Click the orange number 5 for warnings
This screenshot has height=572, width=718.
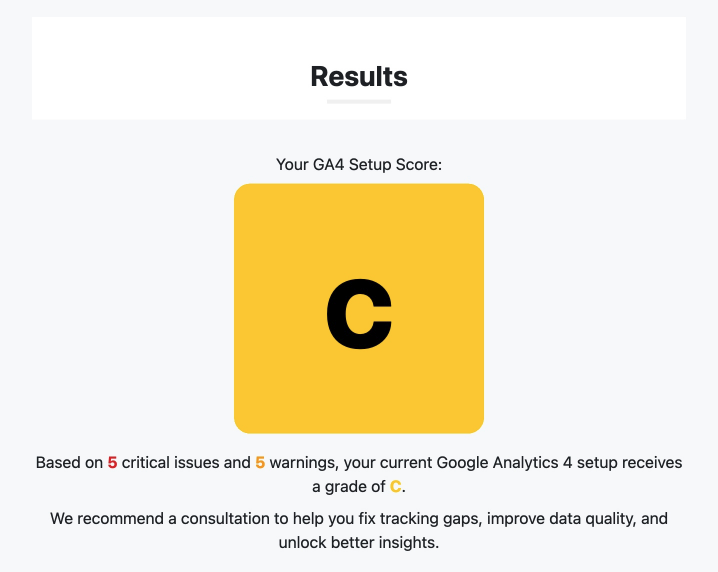click(260, 463)
